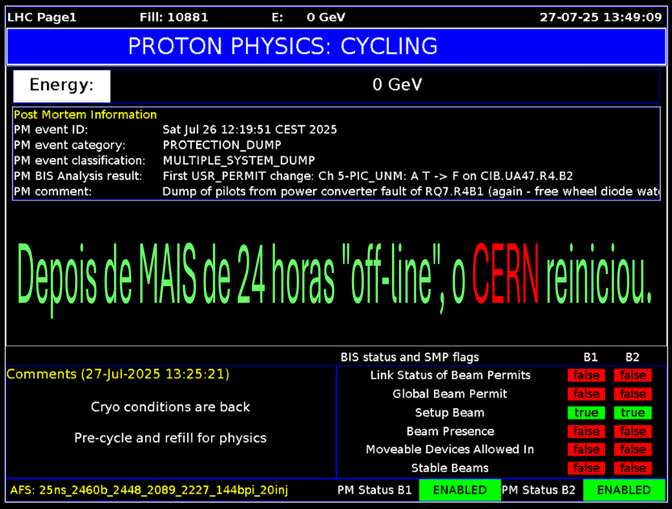
Task: Select the Post Mortem Information heading
Action: [x=85, y=115]
